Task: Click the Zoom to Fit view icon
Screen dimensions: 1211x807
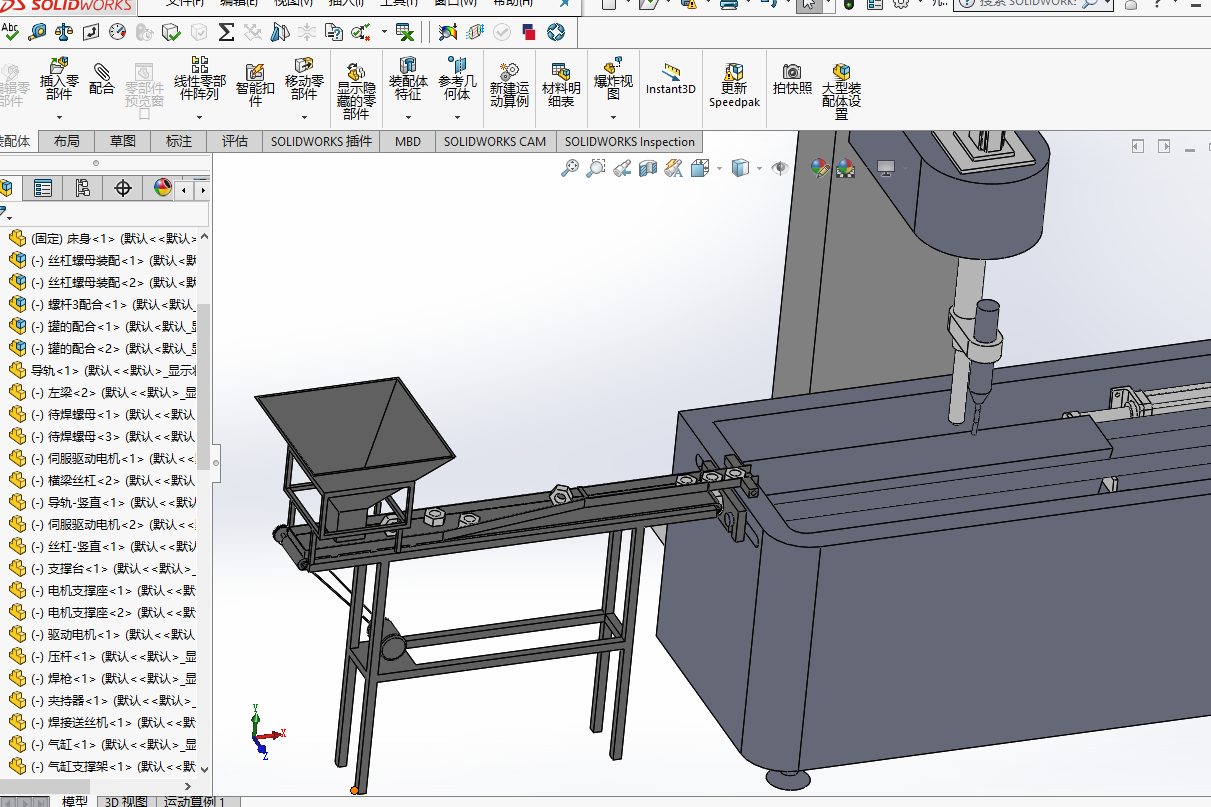Action: pyautogui.click(x=570, y=168)
